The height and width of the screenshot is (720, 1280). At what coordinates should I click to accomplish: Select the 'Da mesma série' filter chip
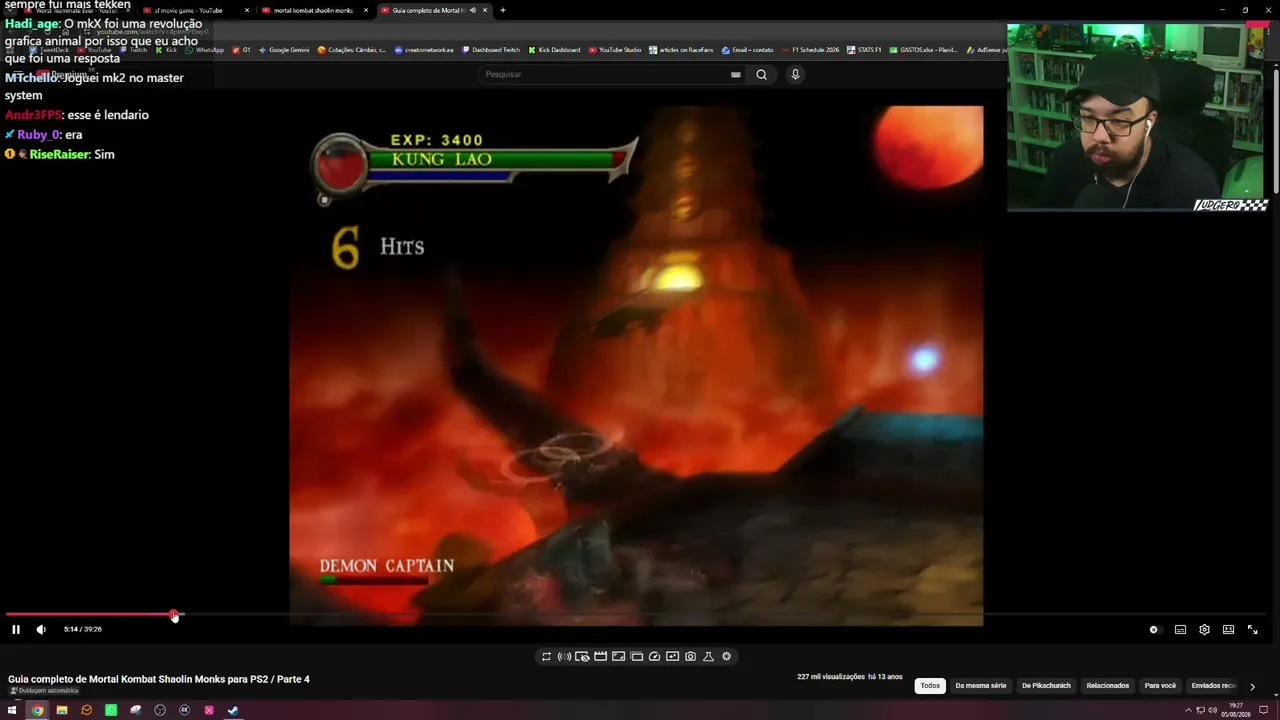(x=980, y=686)
